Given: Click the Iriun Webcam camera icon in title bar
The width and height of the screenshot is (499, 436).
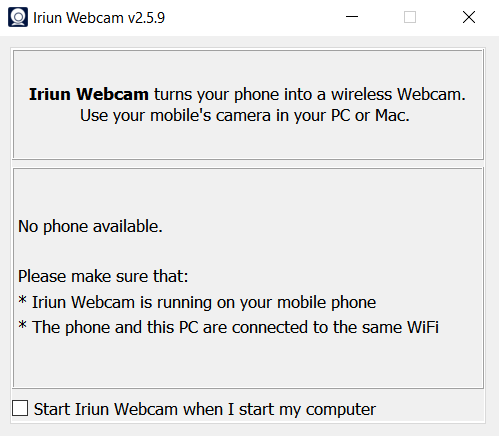Looking at the screenshot, I should coord(18,17).
